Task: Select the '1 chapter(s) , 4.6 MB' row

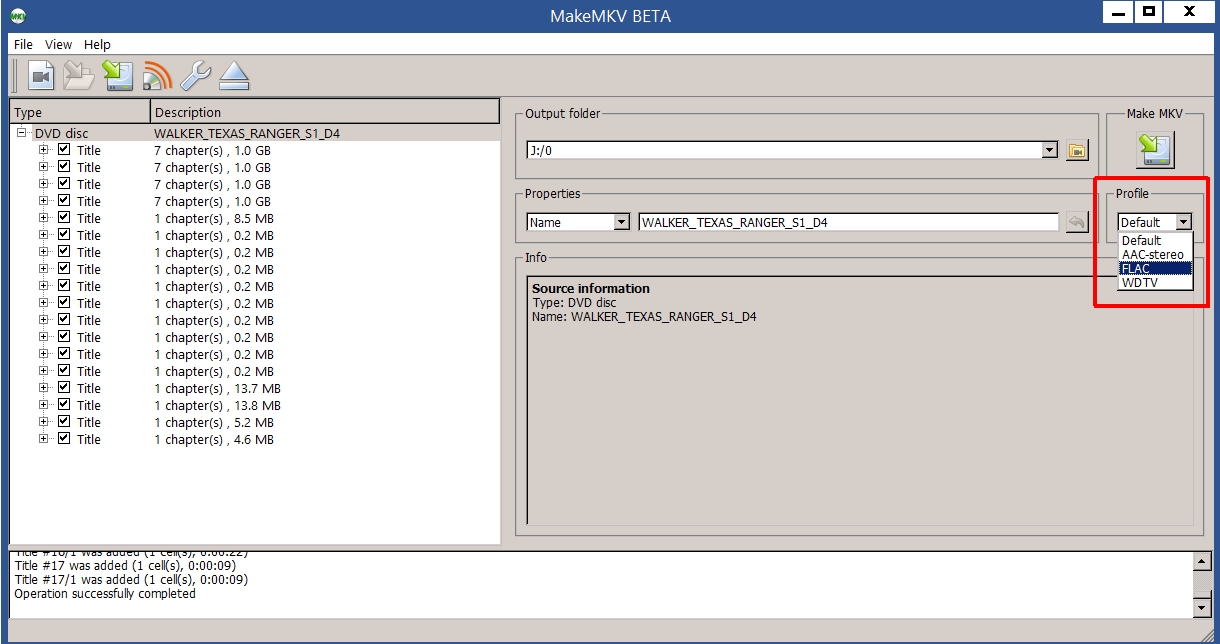Action: coord(255,439)
